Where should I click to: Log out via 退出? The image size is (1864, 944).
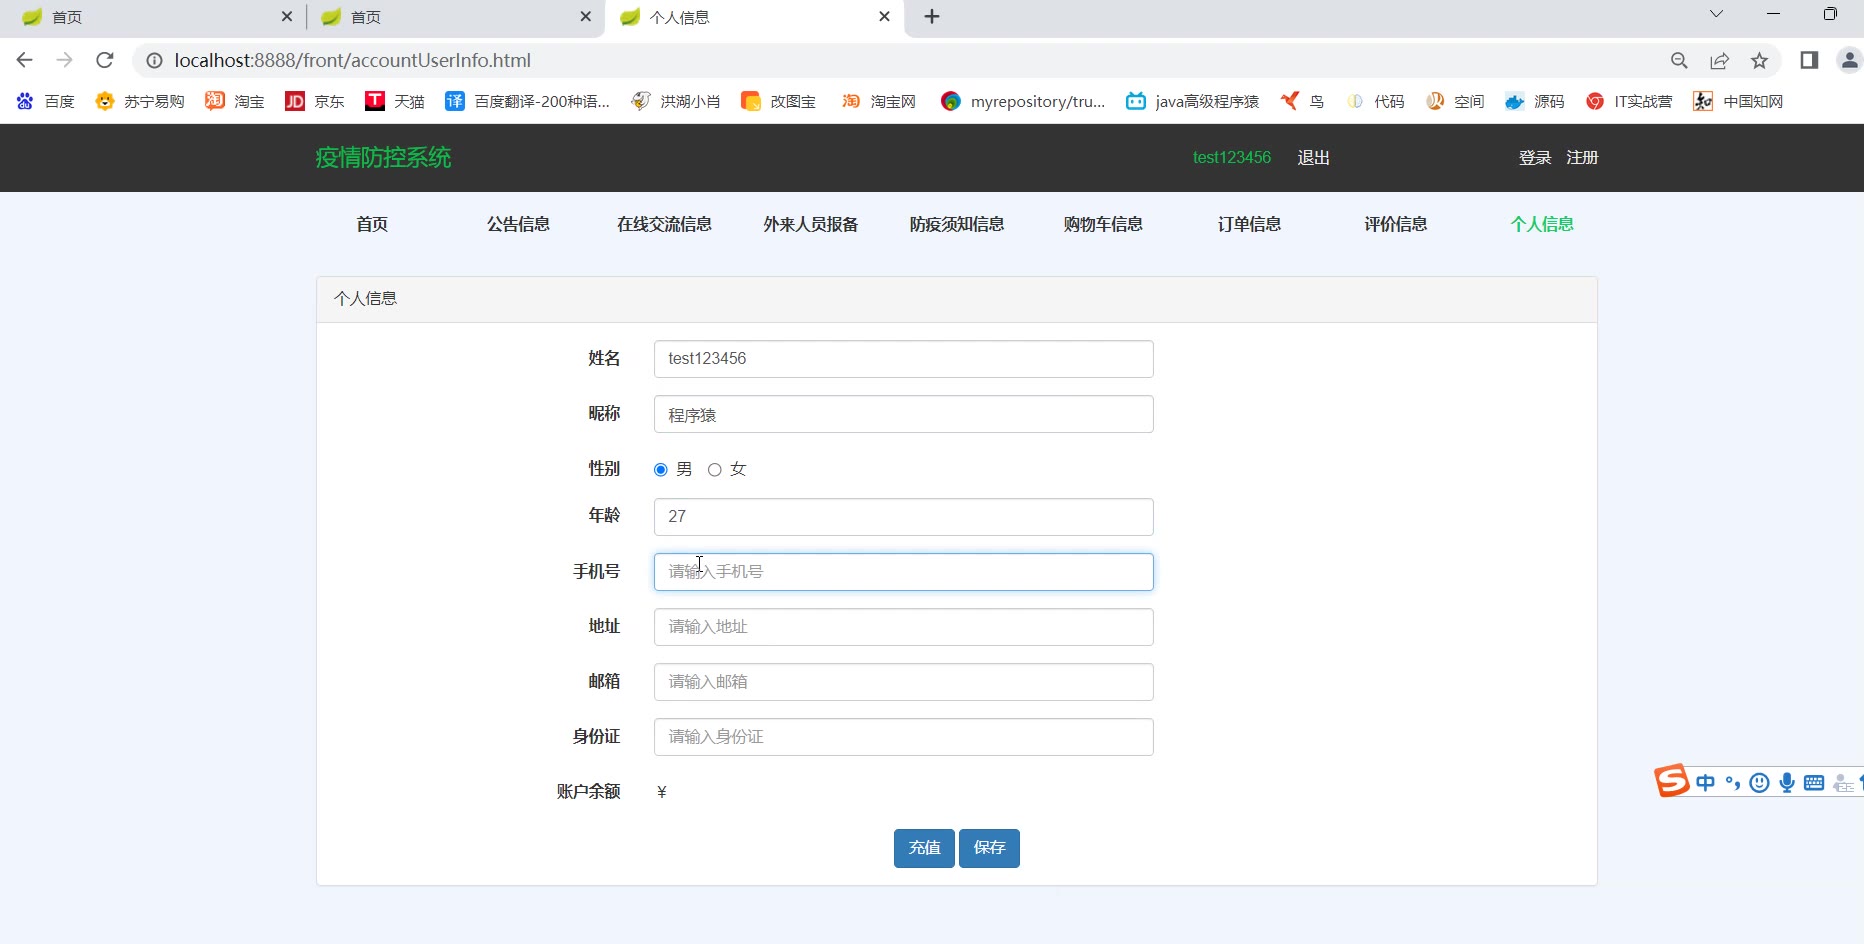click(1313, 158)
